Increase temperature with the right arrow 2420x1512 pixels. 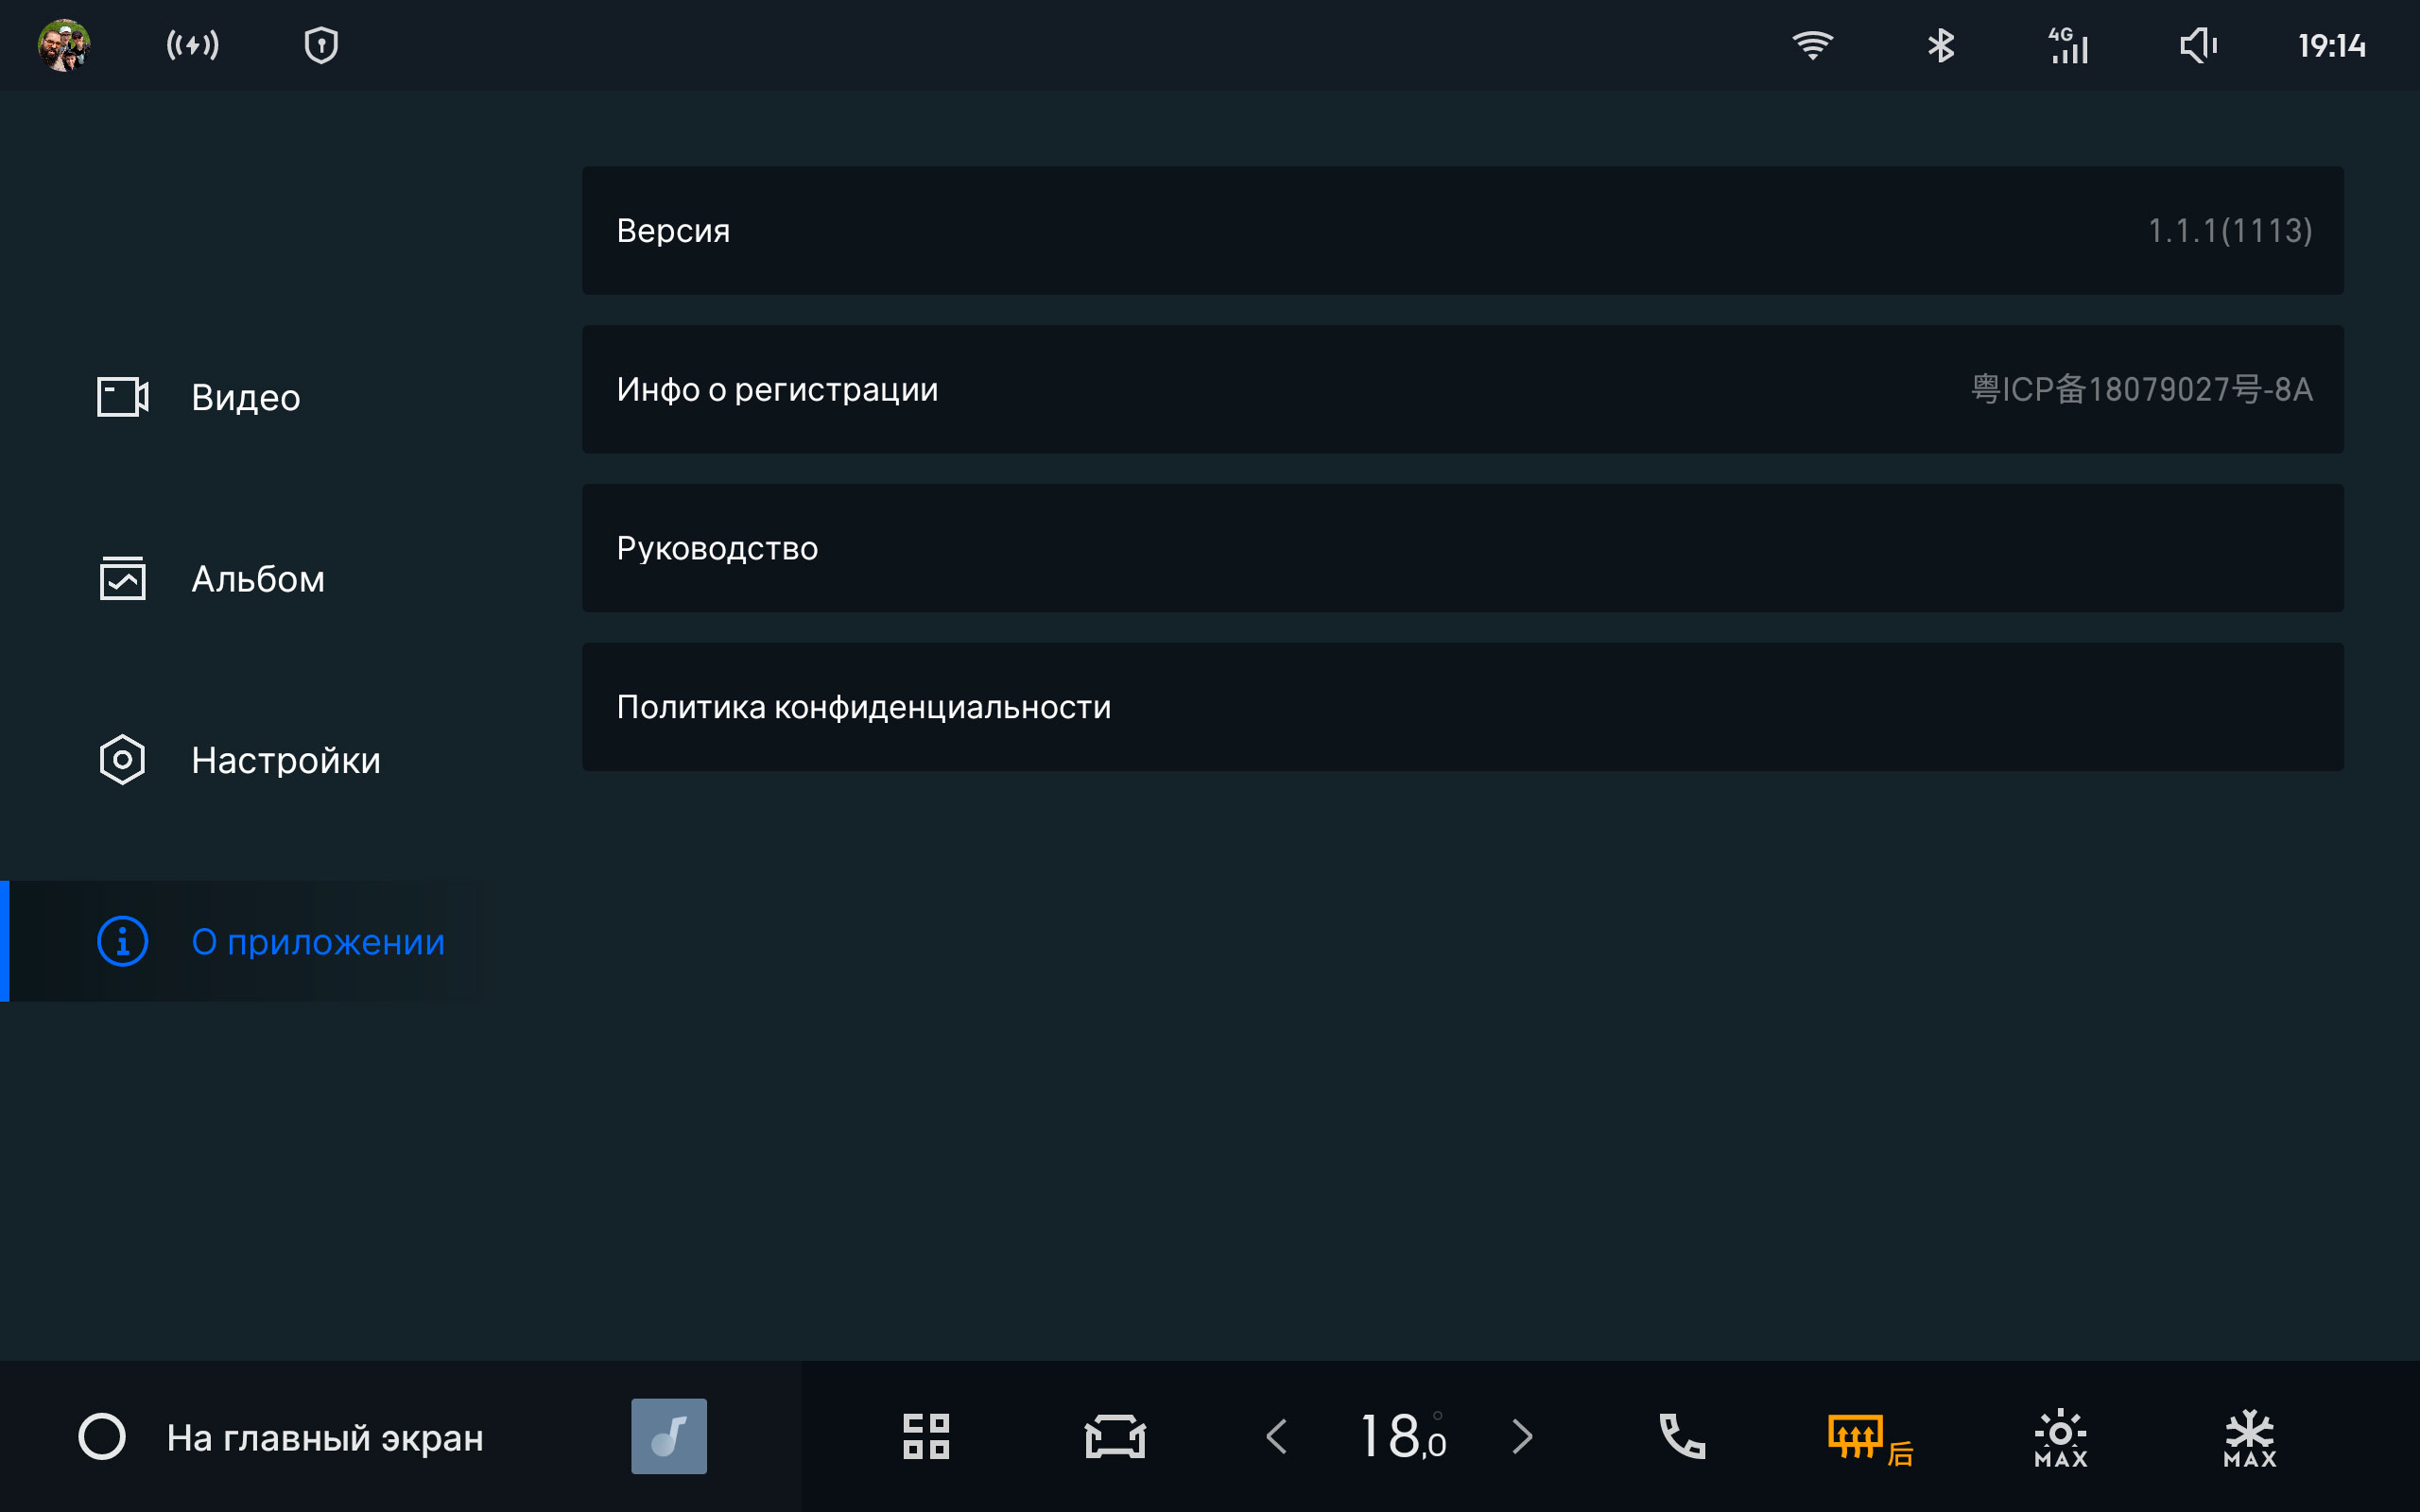click(x=1522, y=1436)
